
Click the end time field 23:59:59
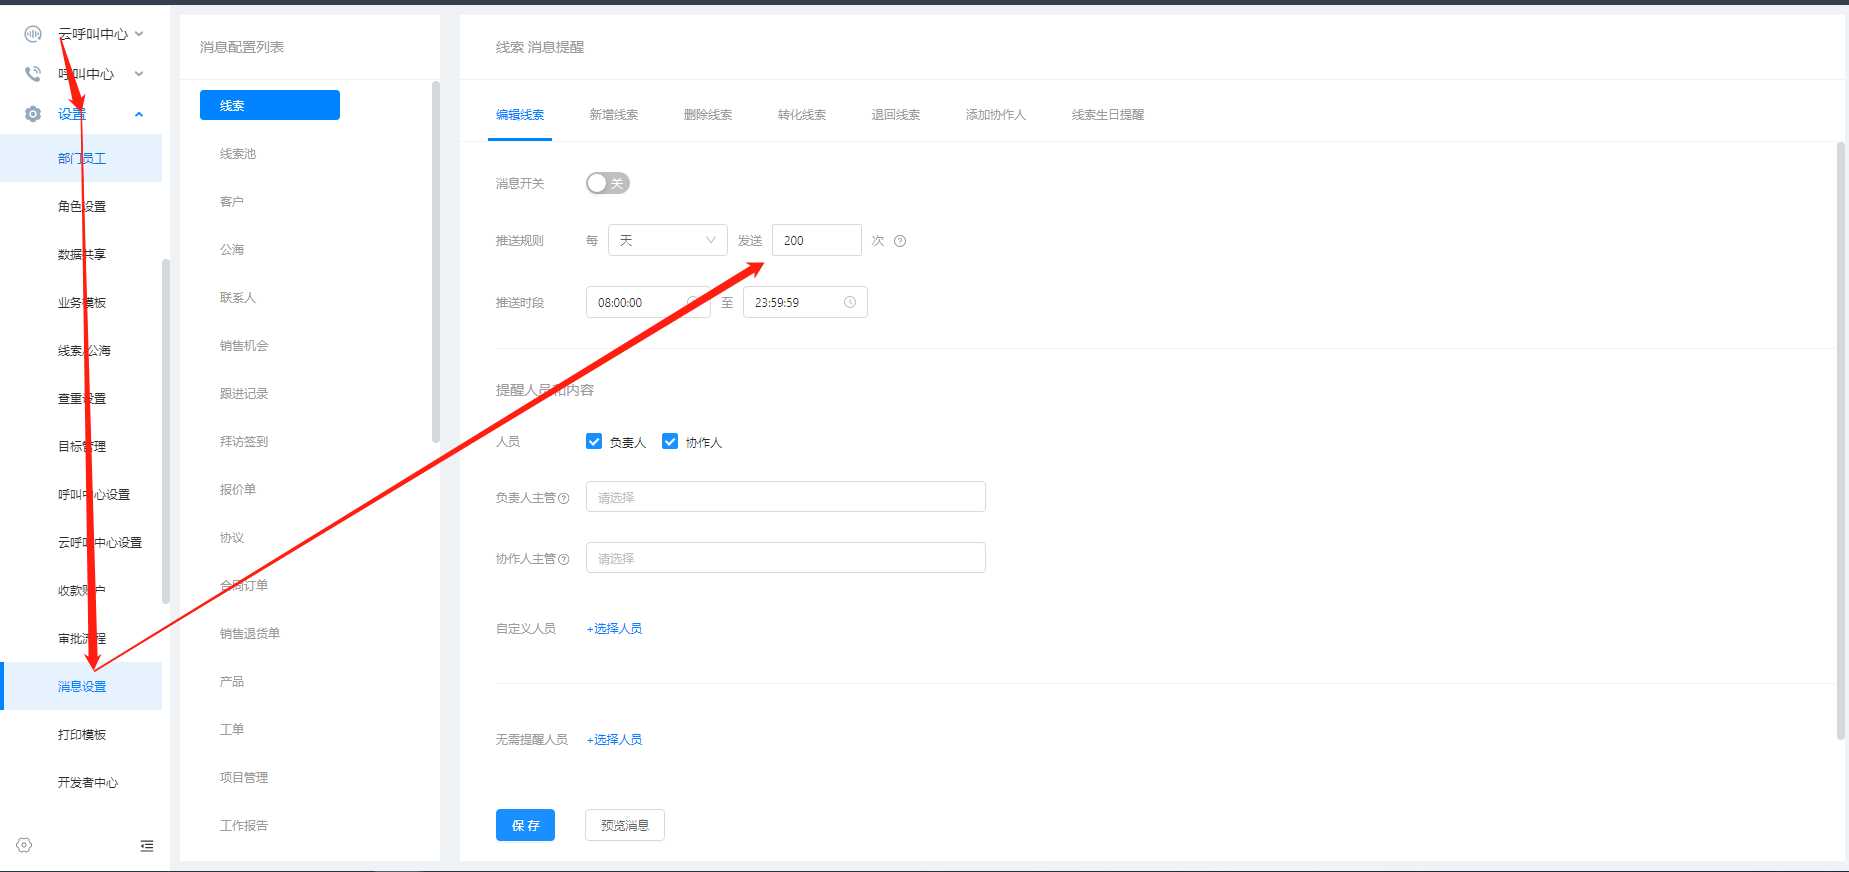(x=805, y=302)
